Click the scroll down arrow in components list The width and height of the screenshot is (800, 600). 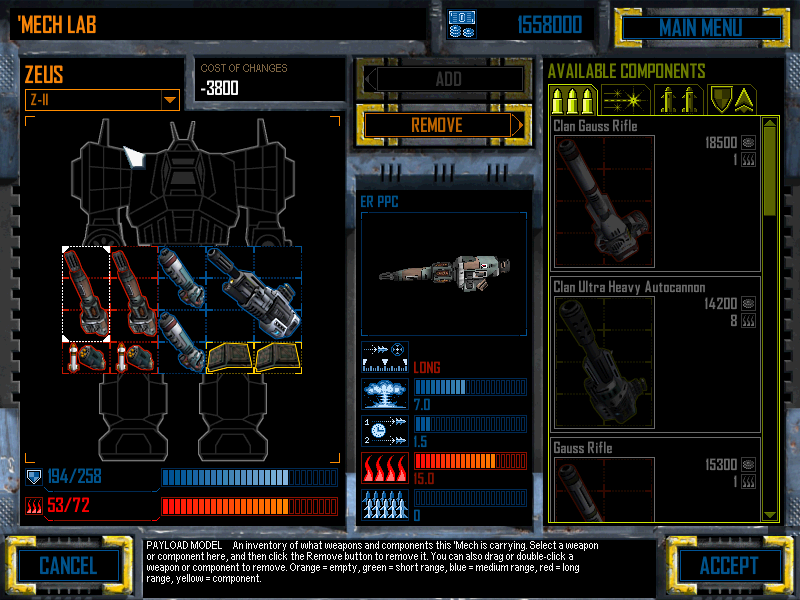point(770,515)
